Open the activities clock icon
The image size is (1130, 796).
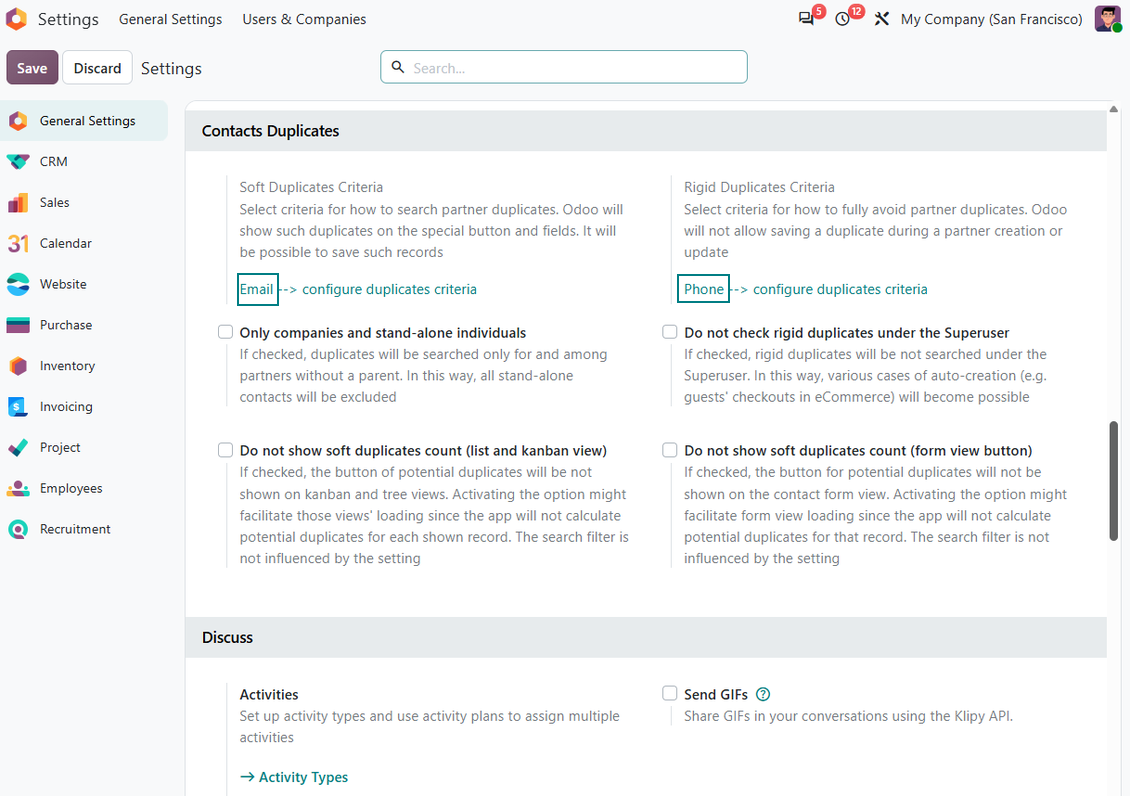click(842, 19)
